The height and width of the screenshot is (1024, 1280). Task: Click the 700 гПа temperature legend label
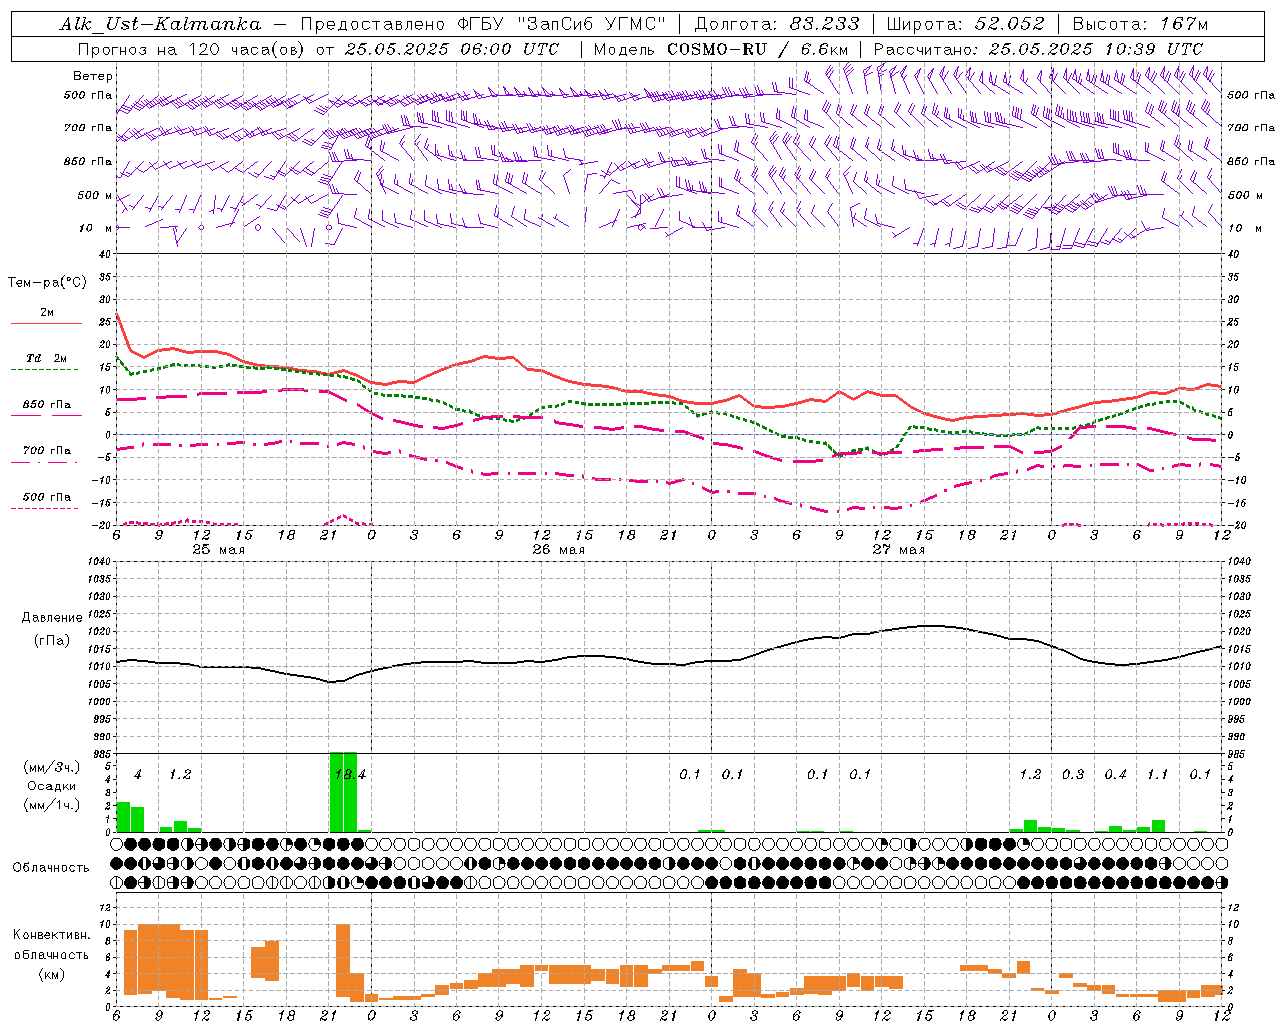(47, 451)
